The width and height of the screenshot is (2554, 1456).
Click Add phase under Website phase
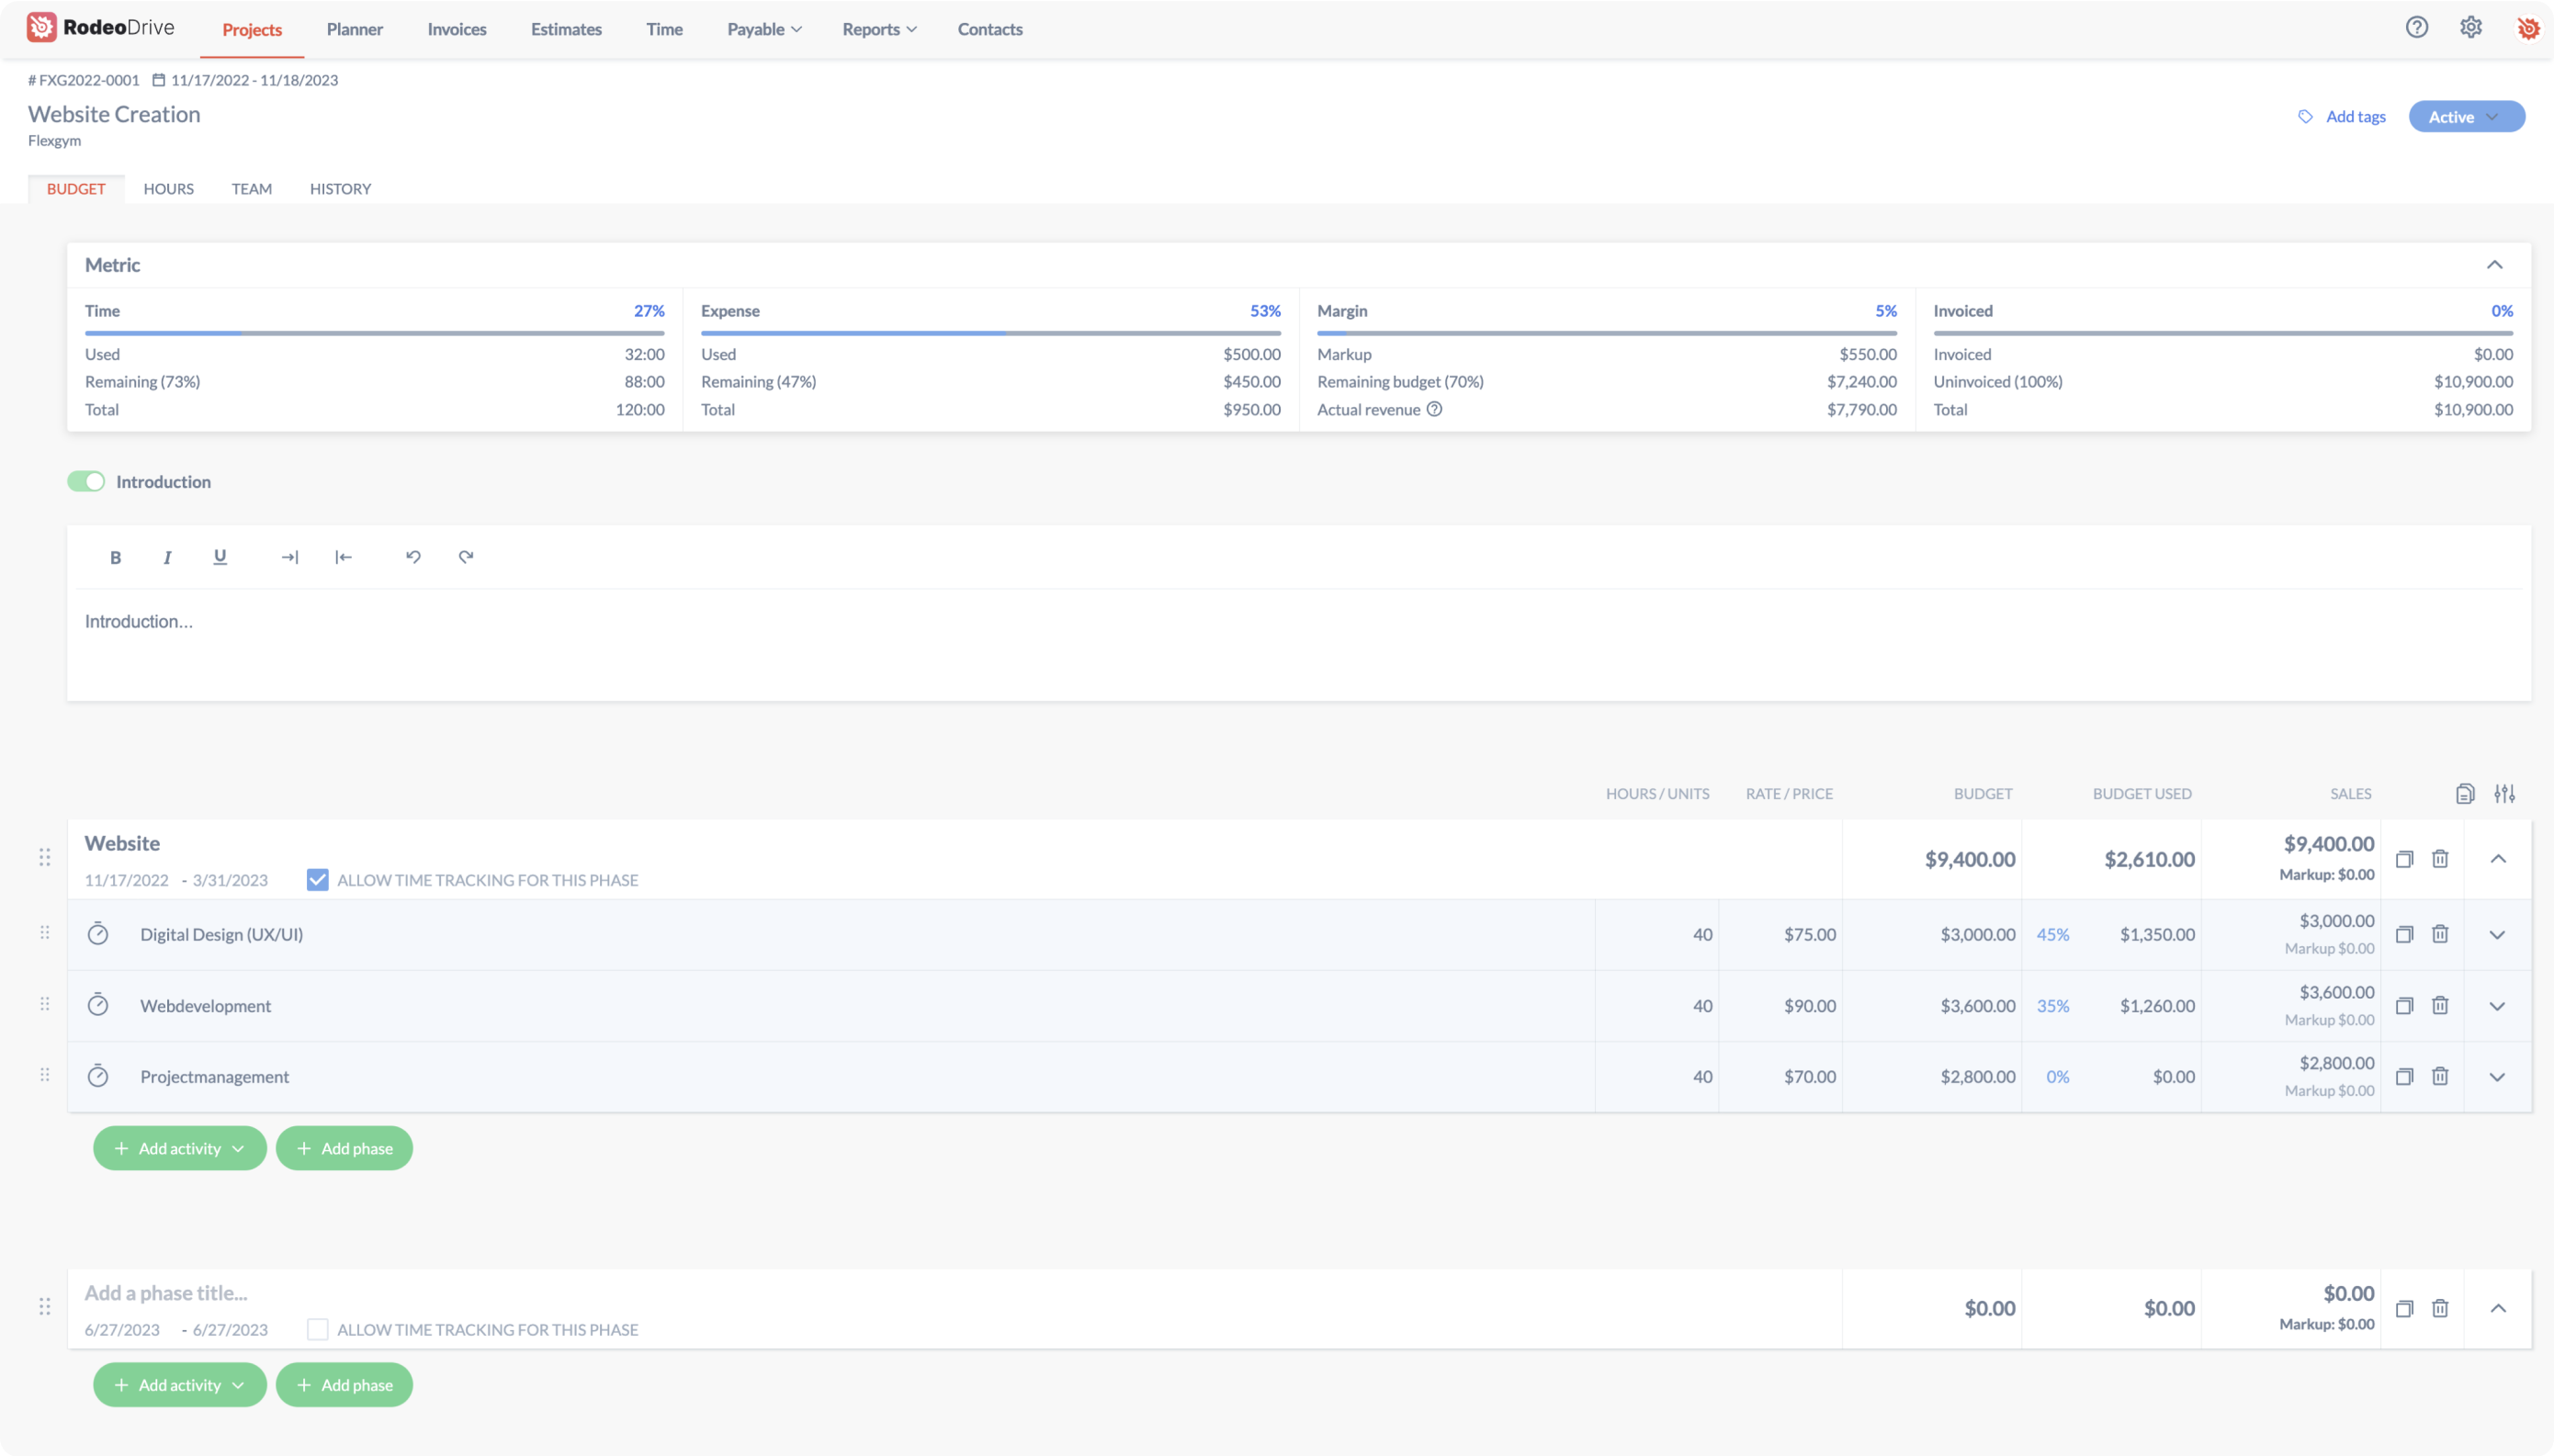[x=344, y=1148]
